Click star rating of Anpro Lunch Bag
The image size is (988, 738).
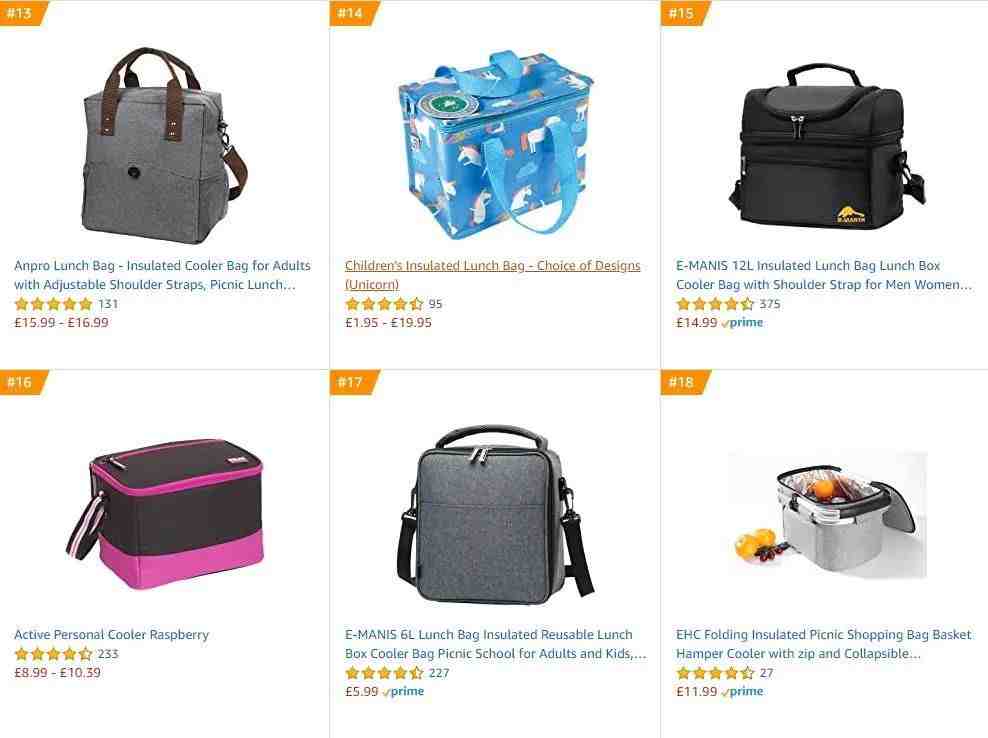(54, 304)
